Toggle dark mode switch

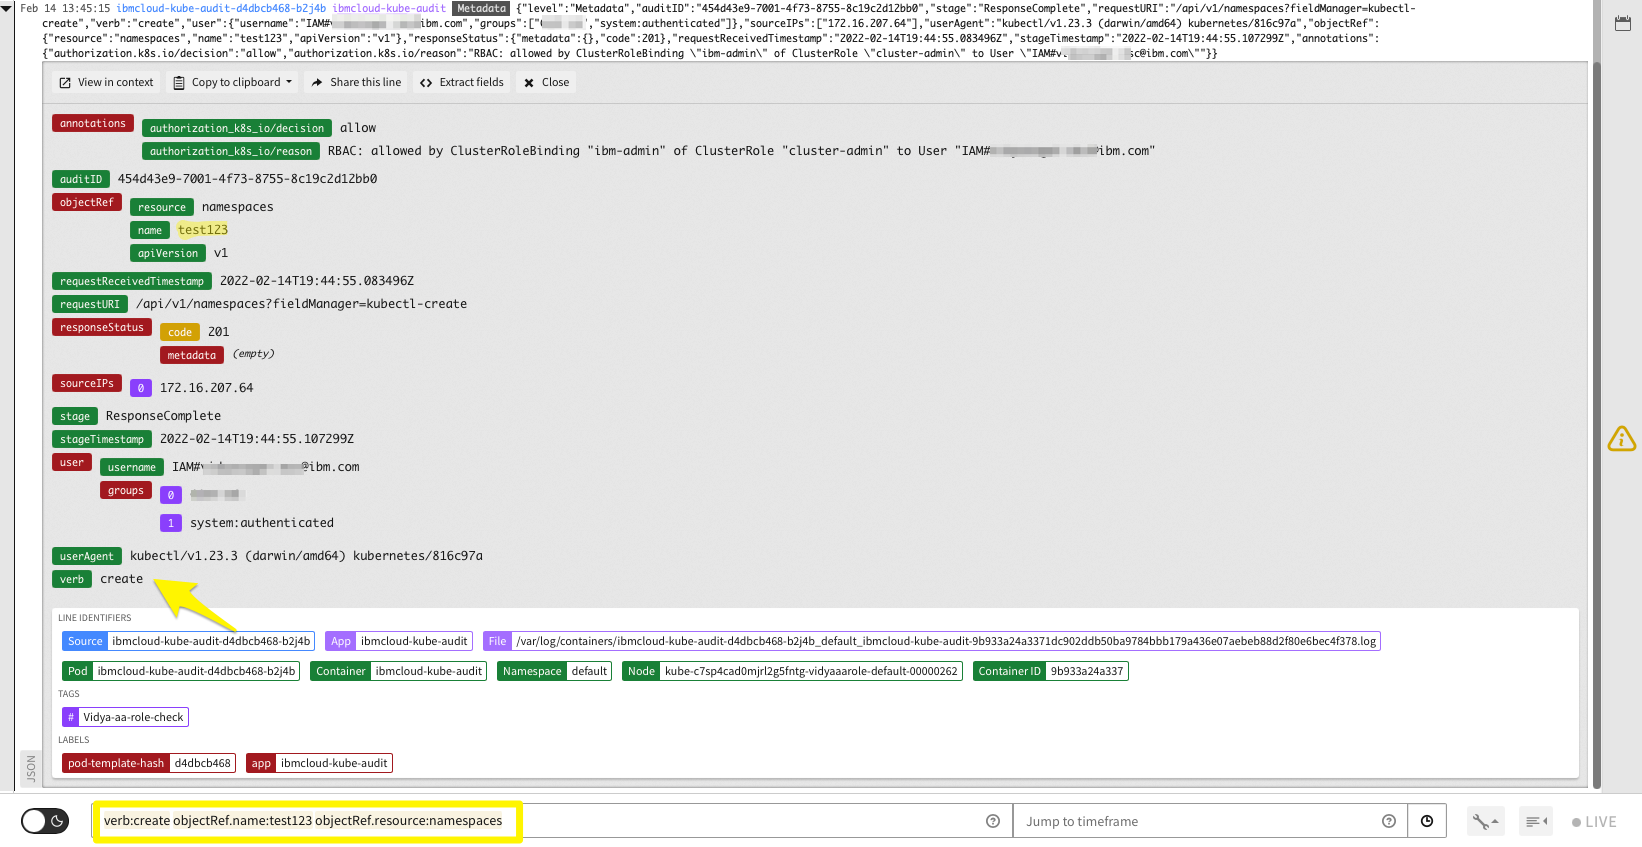(45, 821)
